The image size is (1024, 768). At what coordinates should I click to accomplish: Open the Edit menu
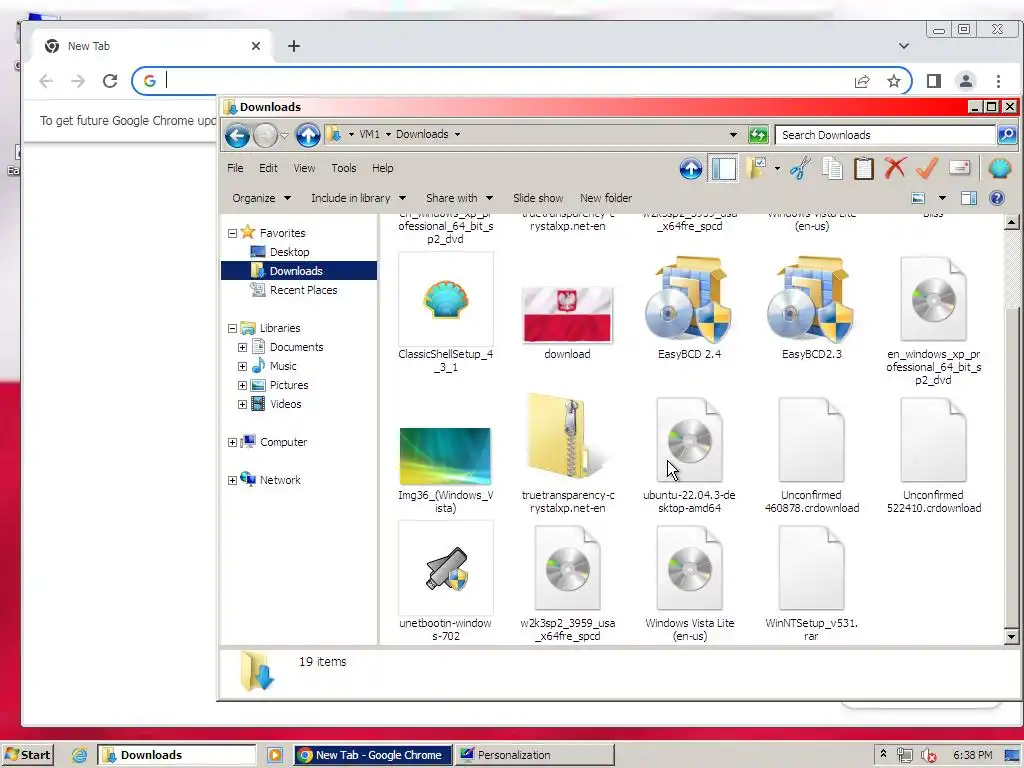coord(268,168)
